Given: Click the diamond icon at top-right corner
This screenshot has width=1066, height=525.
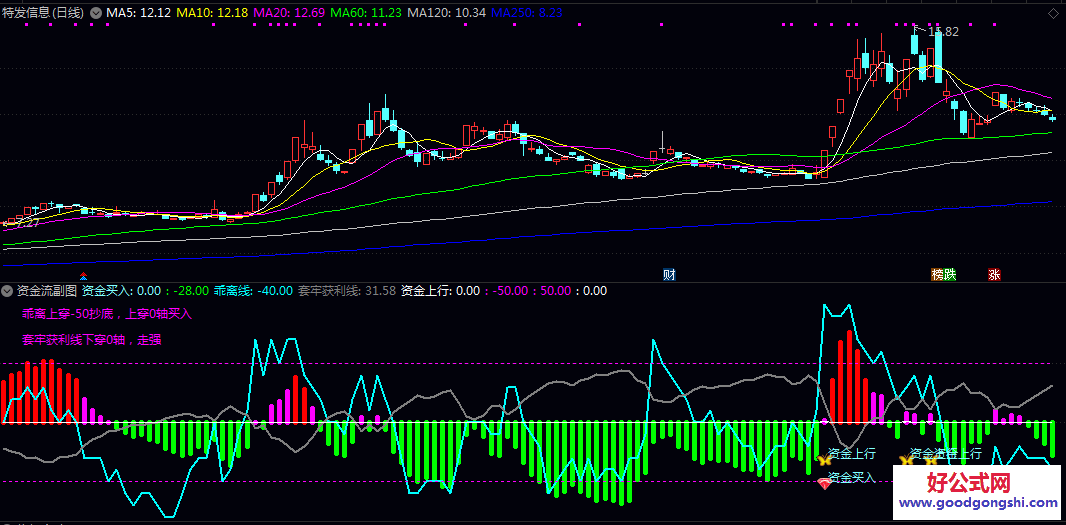Looking at the screenshot, I should (1054, 11).
